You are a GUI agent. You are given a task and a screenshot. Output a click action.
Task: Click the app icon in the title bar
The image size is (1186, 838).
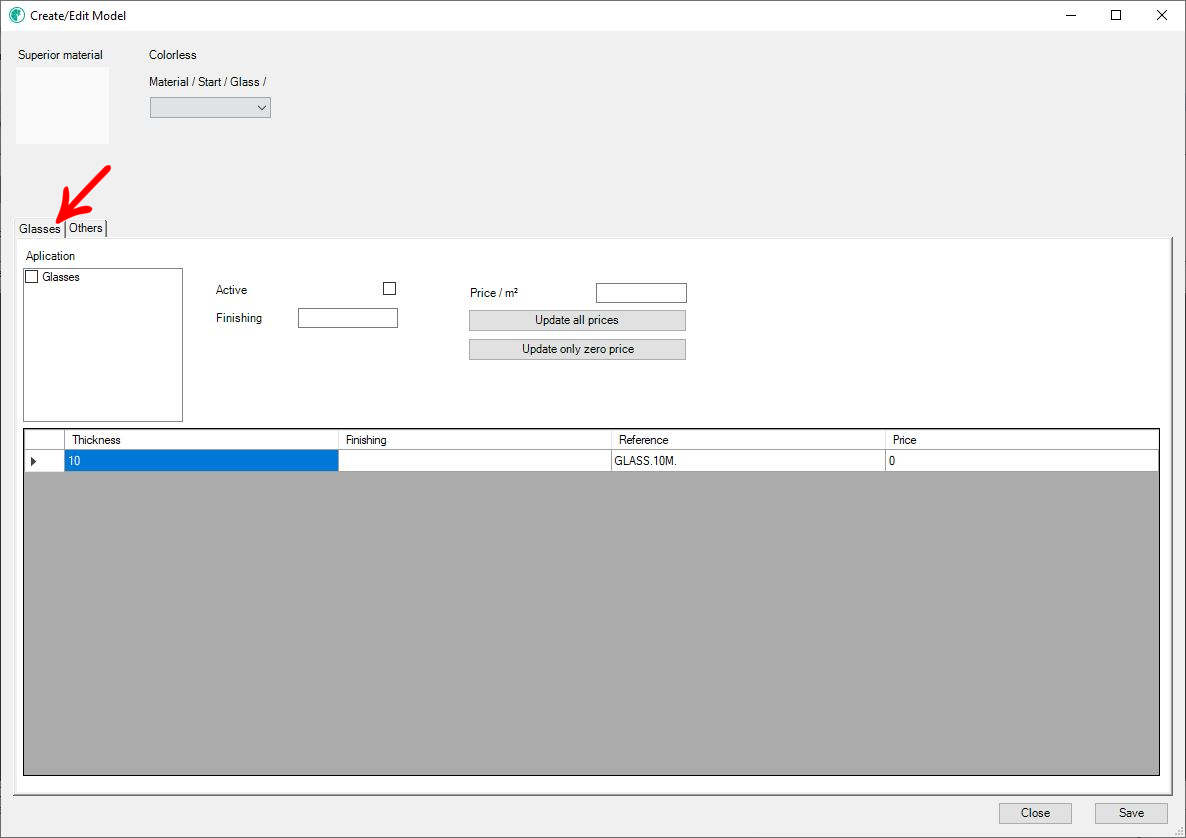tap(17, 15)
